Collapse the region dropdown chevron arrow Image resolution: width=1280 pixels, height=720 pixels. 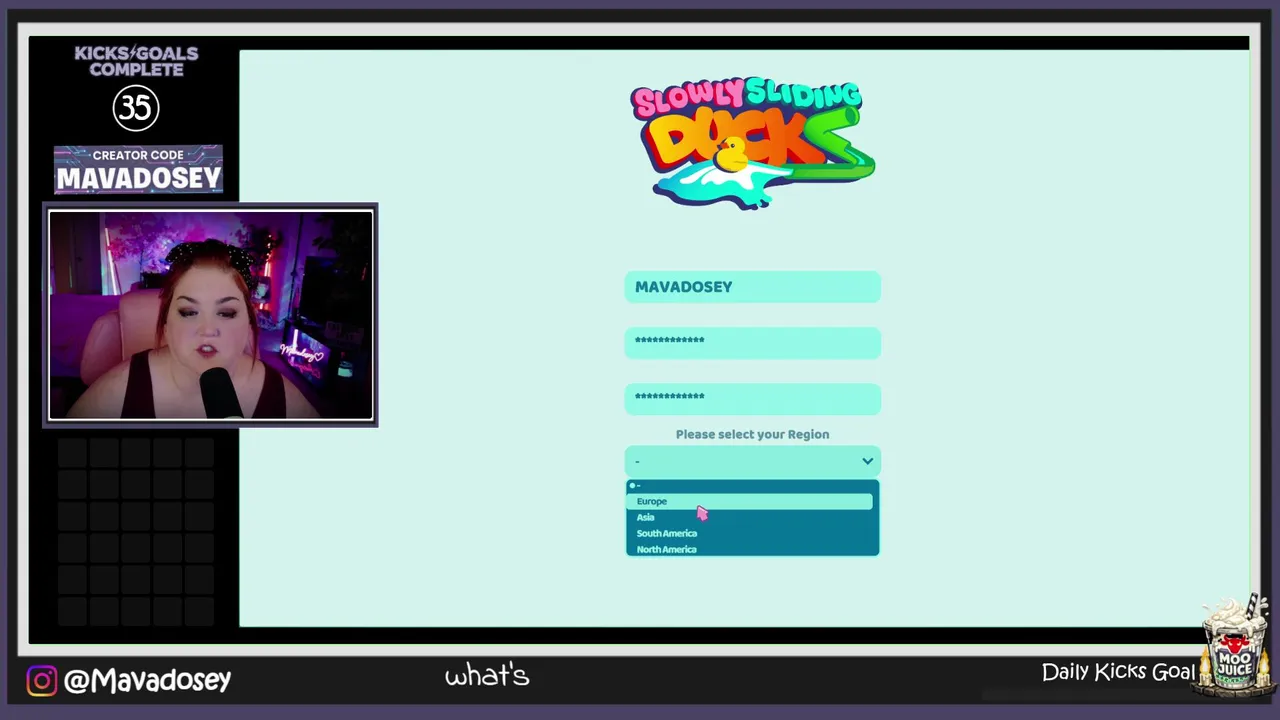tap(867, 461)
